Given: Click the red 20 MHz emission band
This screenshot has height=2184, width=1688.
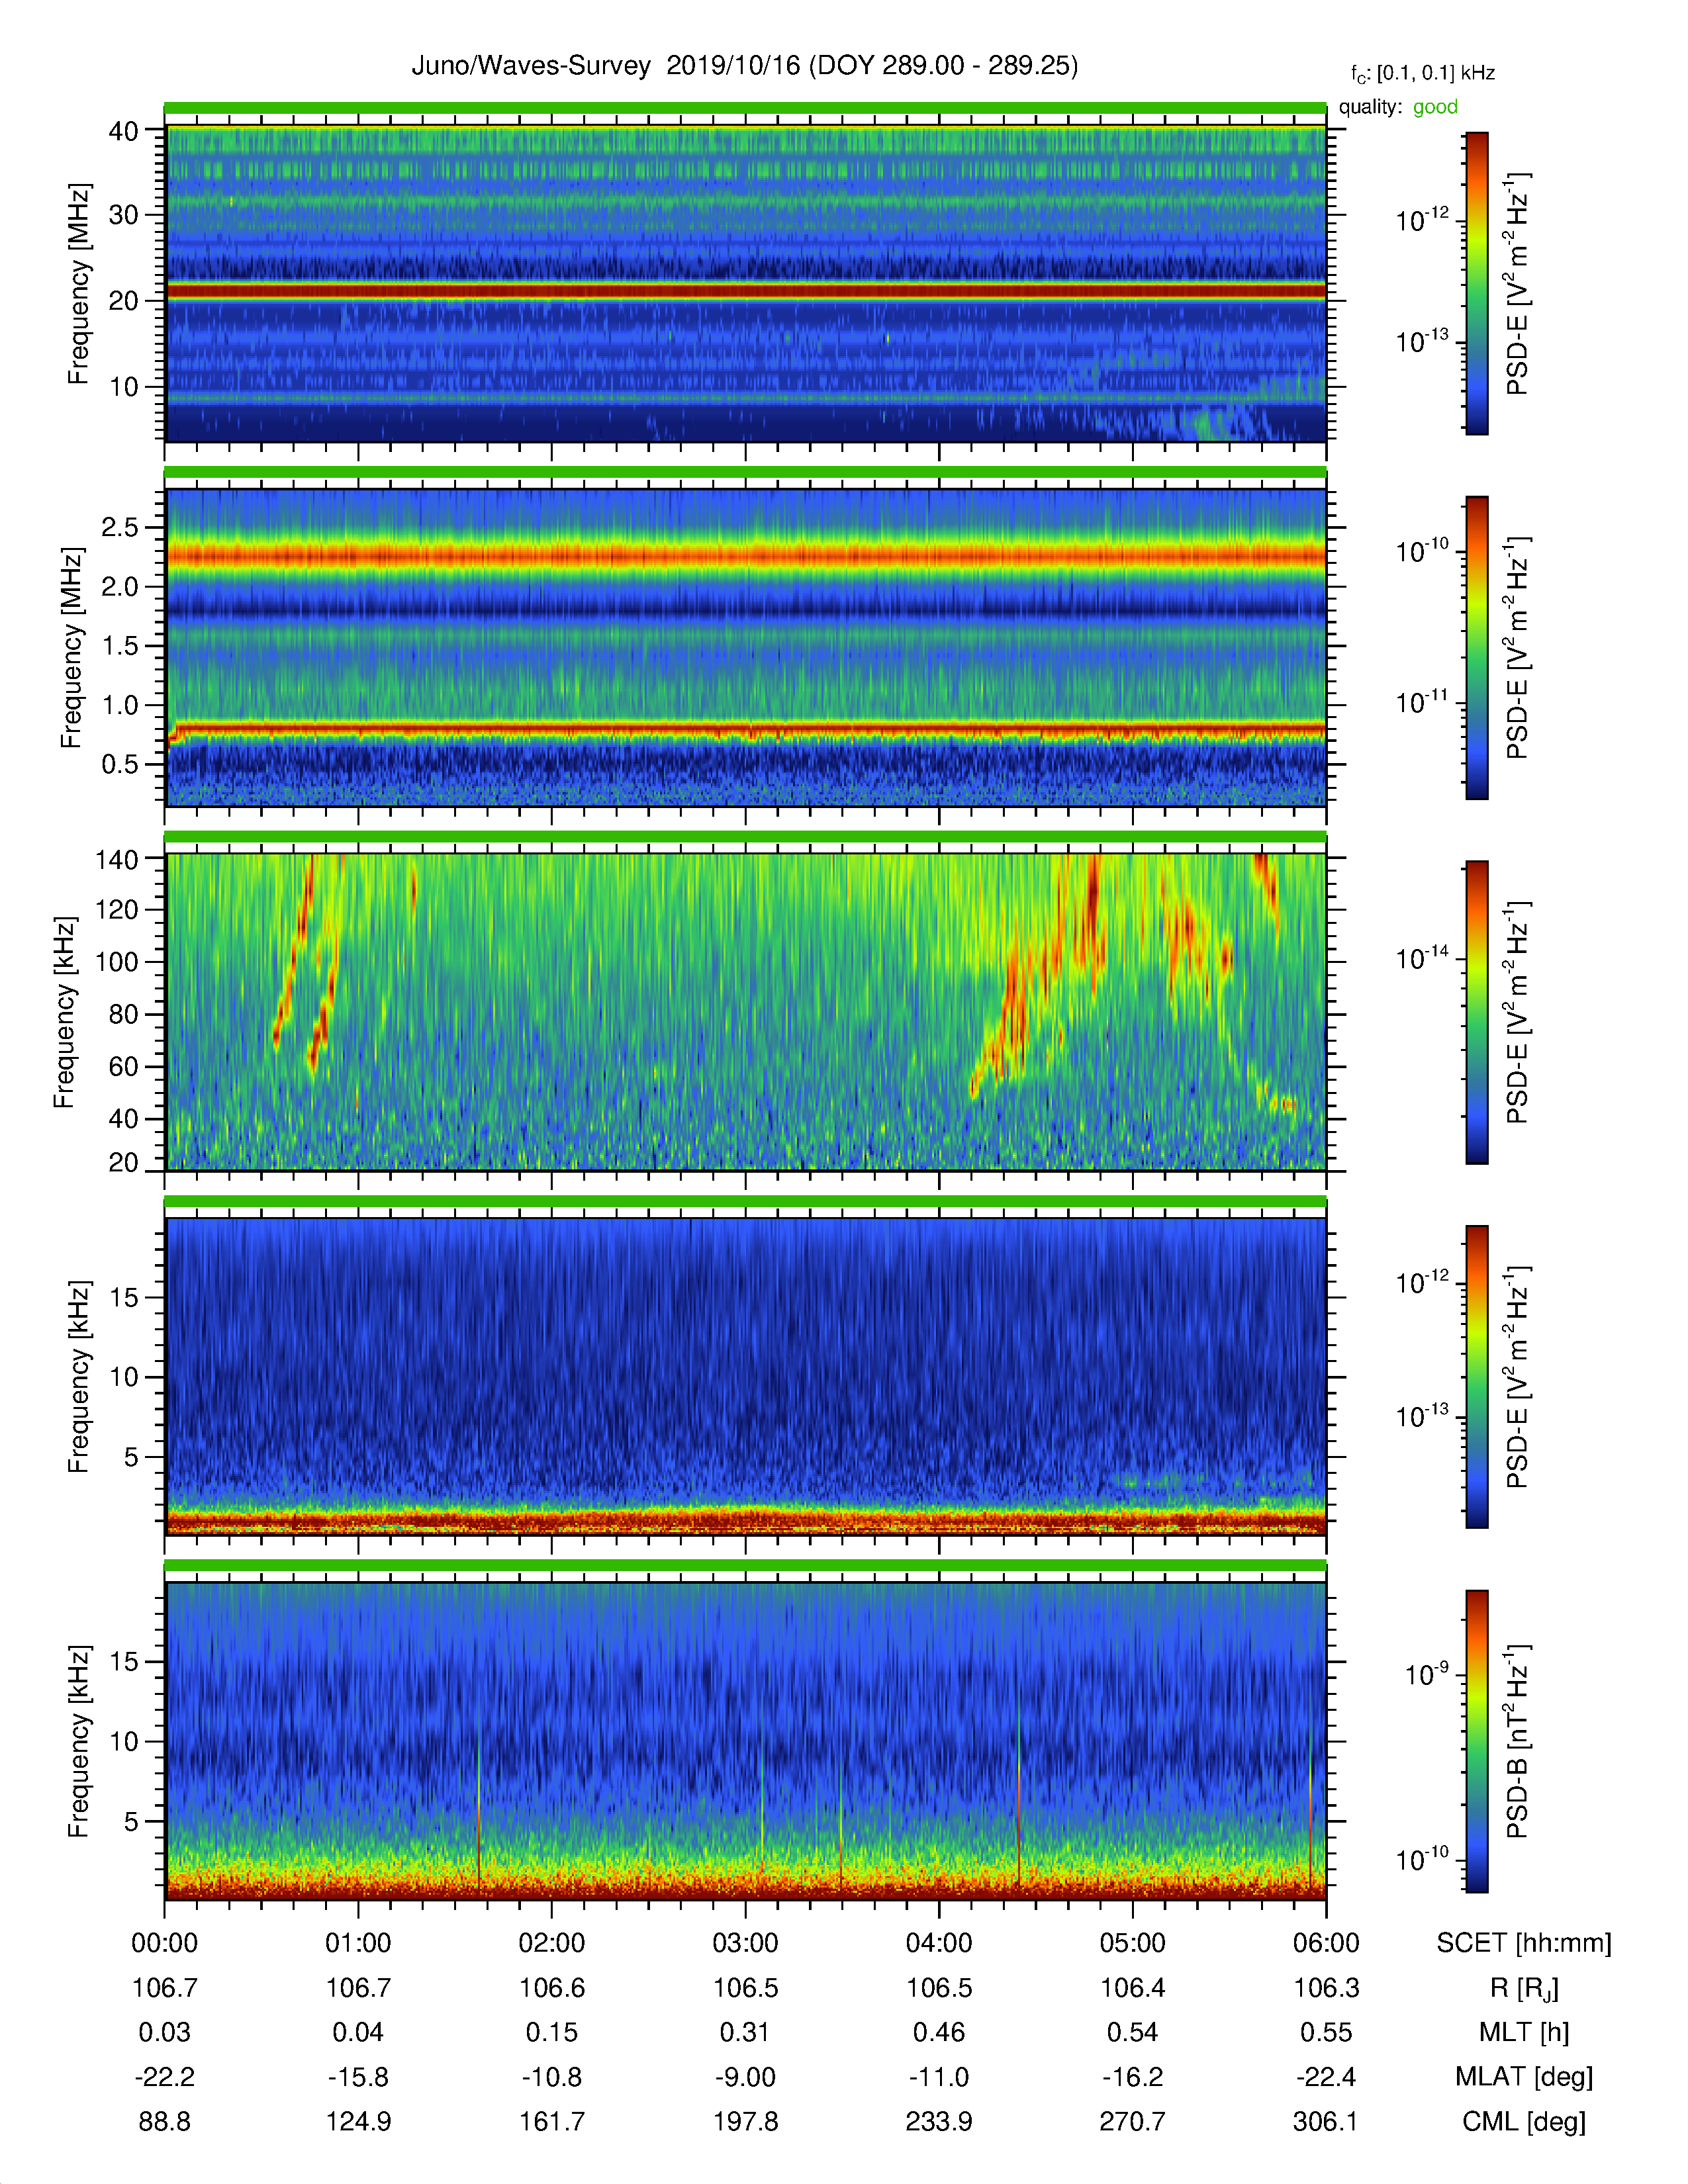Looking at the screenshot, I should tap(745, 291).
